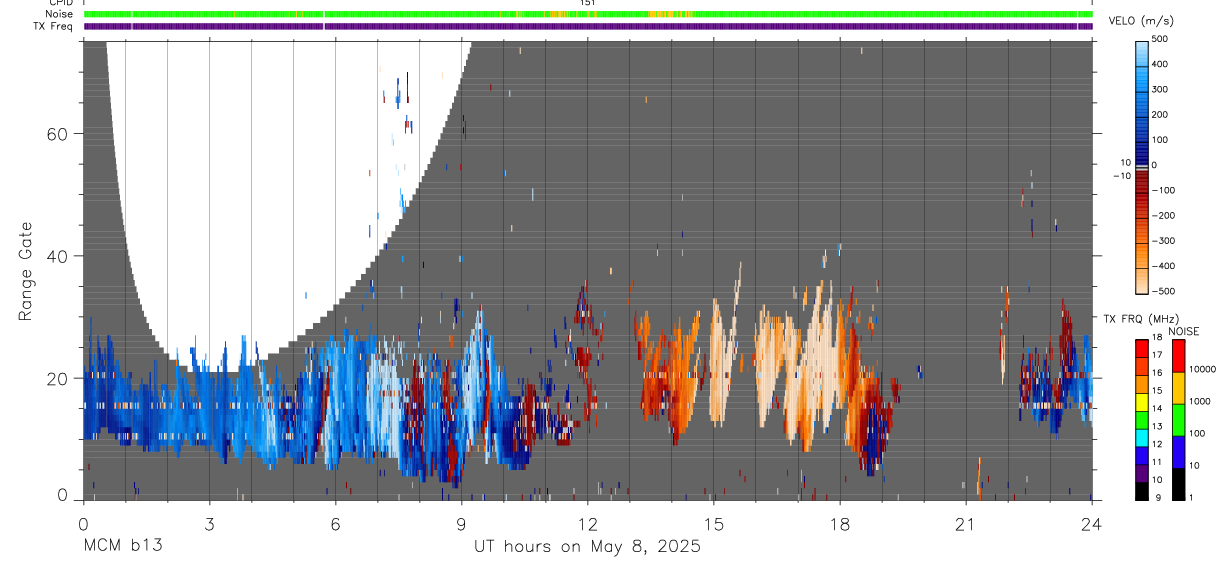The height and width of the screenshot is (567, 1228).
Task: Click the 'Range Gate' y-axis title
Action: tap(26, 271)
